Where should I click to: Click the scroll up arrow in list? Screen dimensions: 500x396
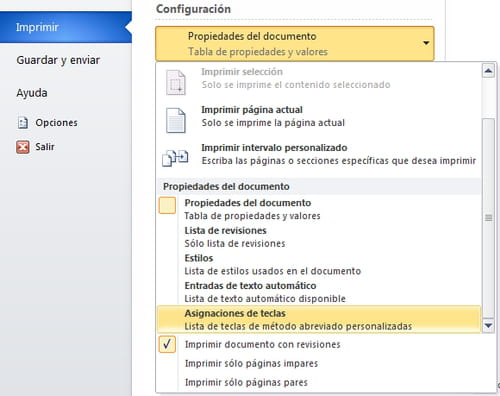pos(488,70)
